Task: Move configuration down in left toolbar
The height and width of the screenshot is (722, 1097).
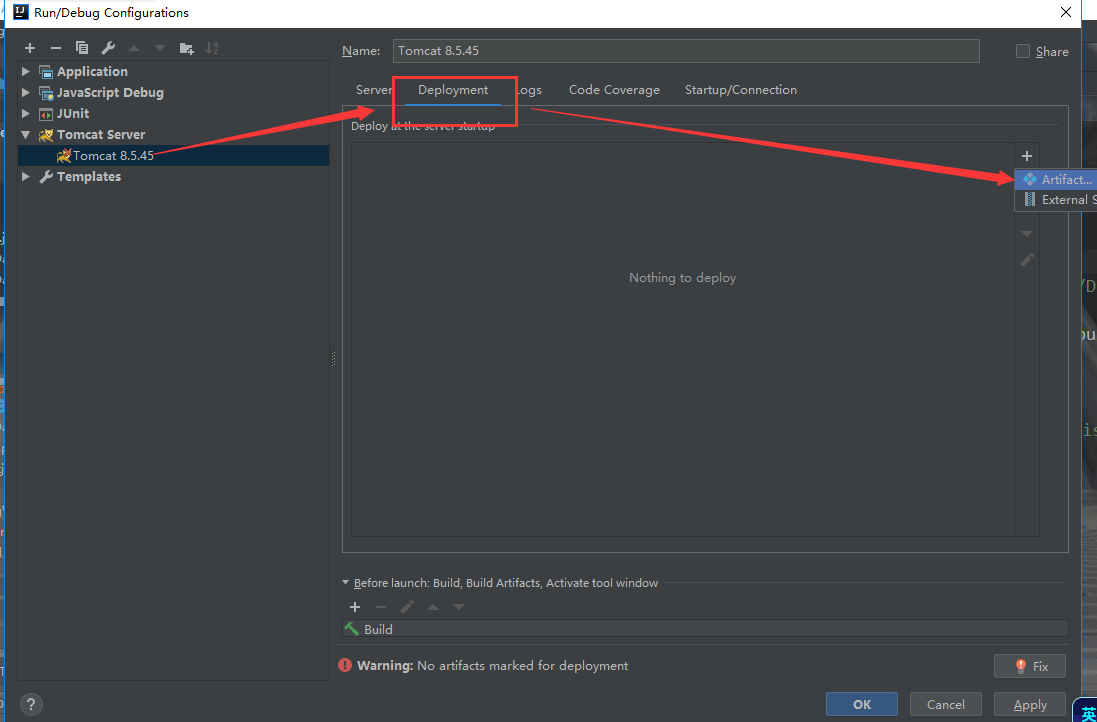Action: point(160,48)
